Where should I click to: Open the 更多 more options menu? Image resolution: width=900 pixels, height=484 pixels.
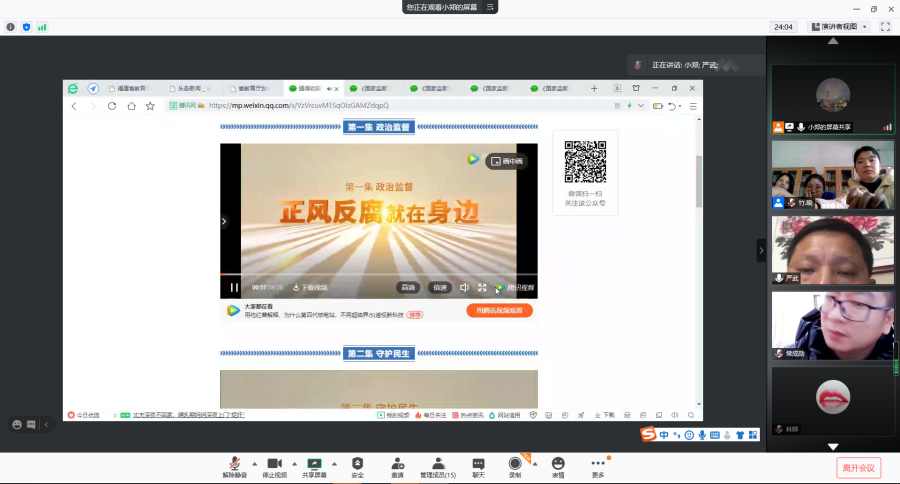tap(598, 467)
